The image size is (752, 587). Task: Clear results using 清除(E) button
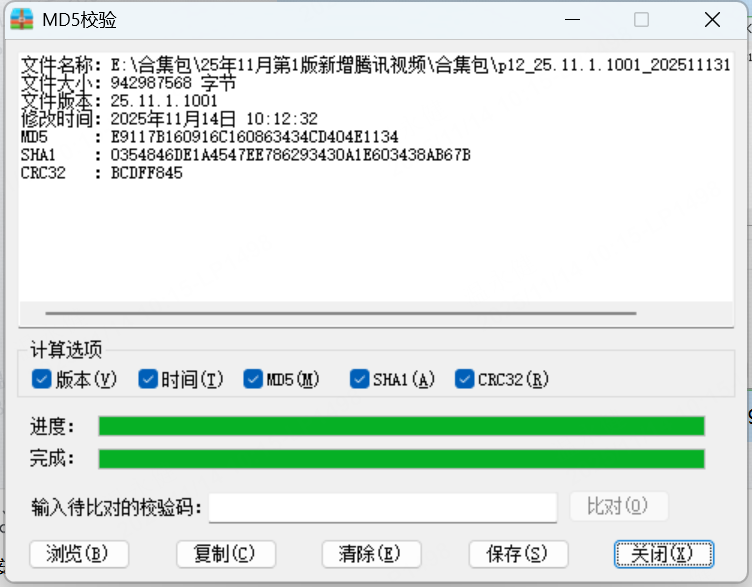click(372, 554)
